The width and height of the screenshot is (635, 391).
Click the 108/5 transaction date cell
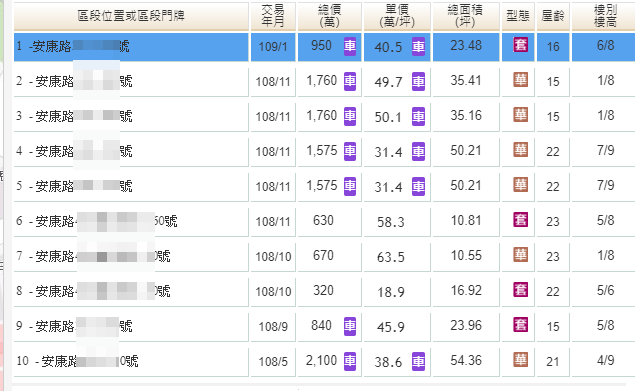pos(273,361)
